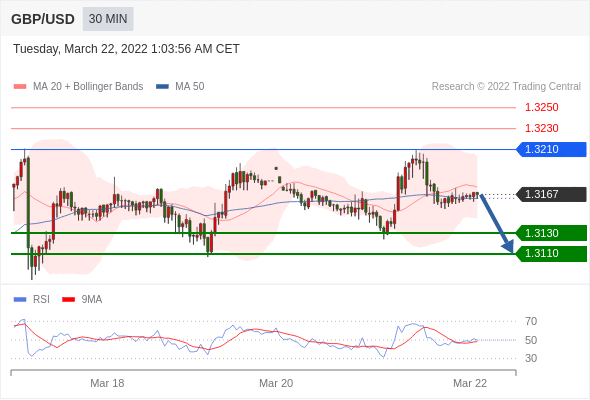The image size is (590, 400).
Task: Select the 30 MIN timeframe badge
Action: pyautogui.click(x=108, y=19)
